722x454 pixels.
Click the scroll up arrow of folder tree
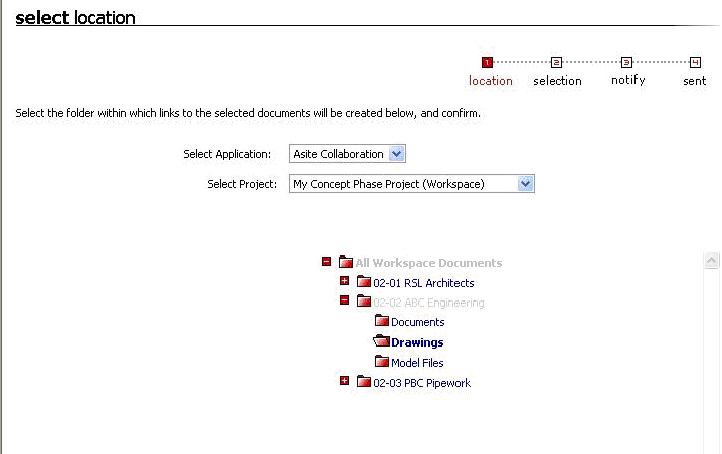pos(711,261)
